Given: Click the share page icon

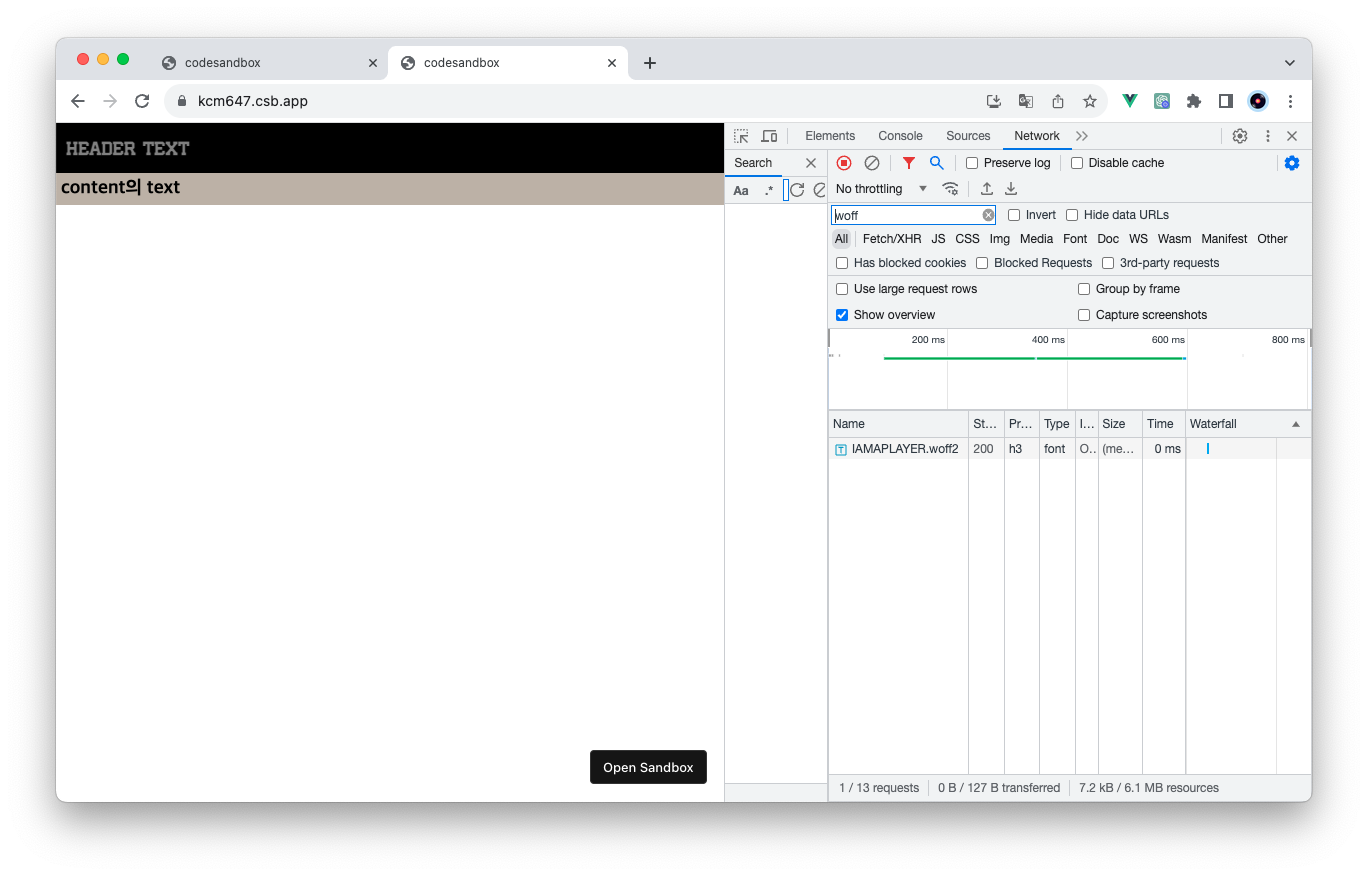Looking at the screenshot, I should pyautogui.click(x=1058, y=101).
